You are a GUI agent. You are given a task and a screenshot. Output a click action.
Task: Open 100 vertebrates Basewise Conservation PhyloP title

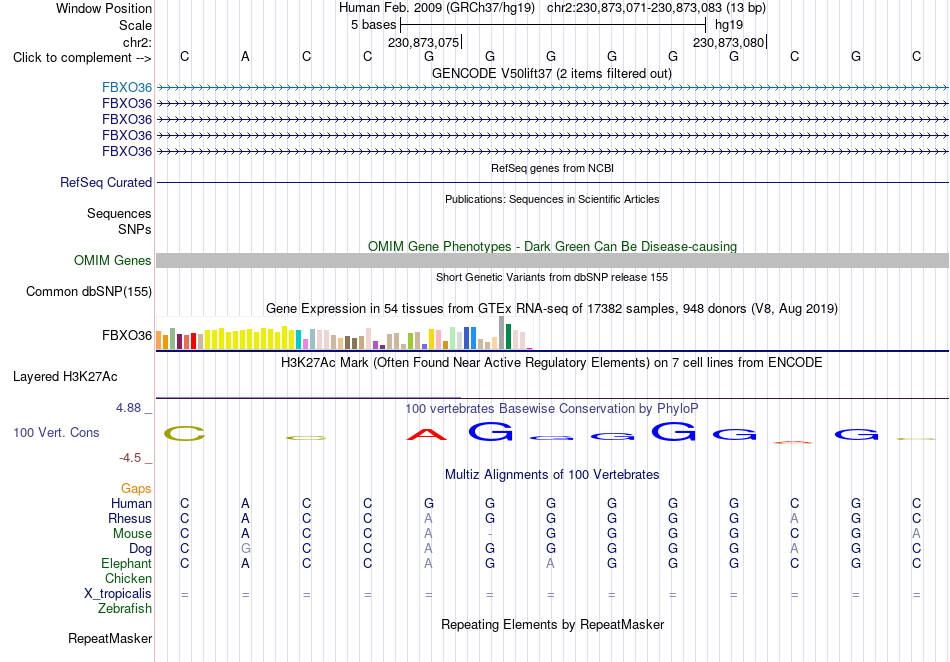(552, 409)
